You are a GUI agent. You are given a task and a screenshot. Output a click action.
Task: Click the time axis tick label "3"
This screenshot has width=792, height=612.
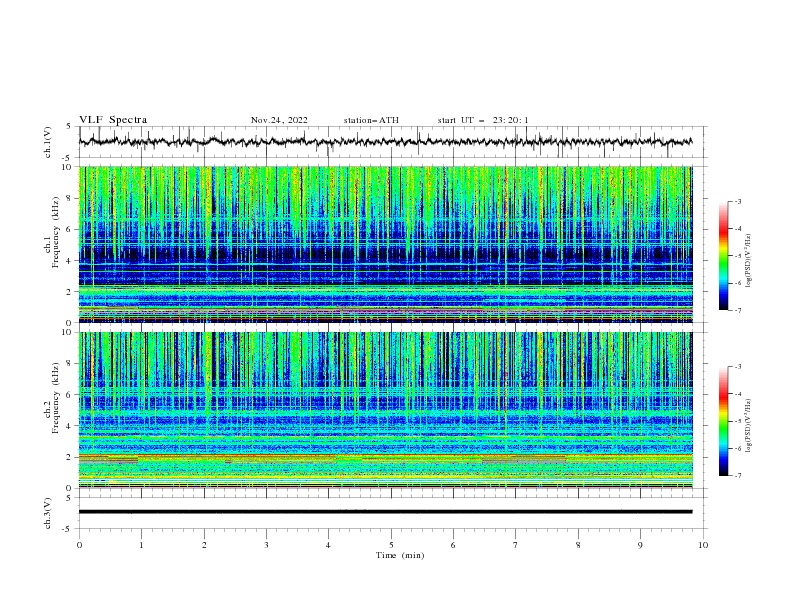pos(266,545)
